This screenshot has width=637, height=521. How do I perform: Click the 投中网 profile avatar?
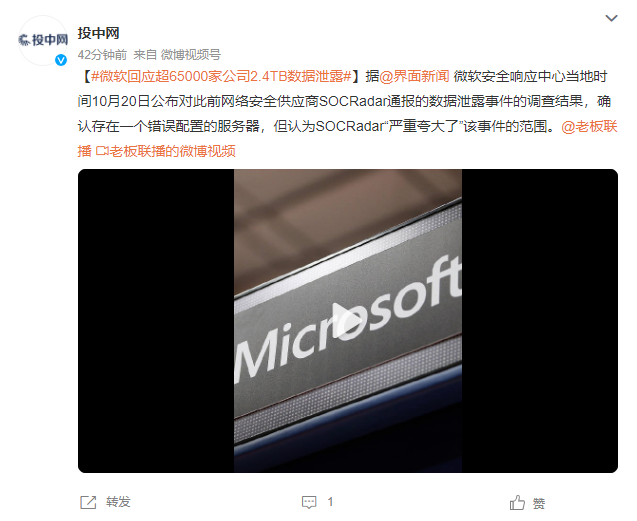[x=43, y=40]
